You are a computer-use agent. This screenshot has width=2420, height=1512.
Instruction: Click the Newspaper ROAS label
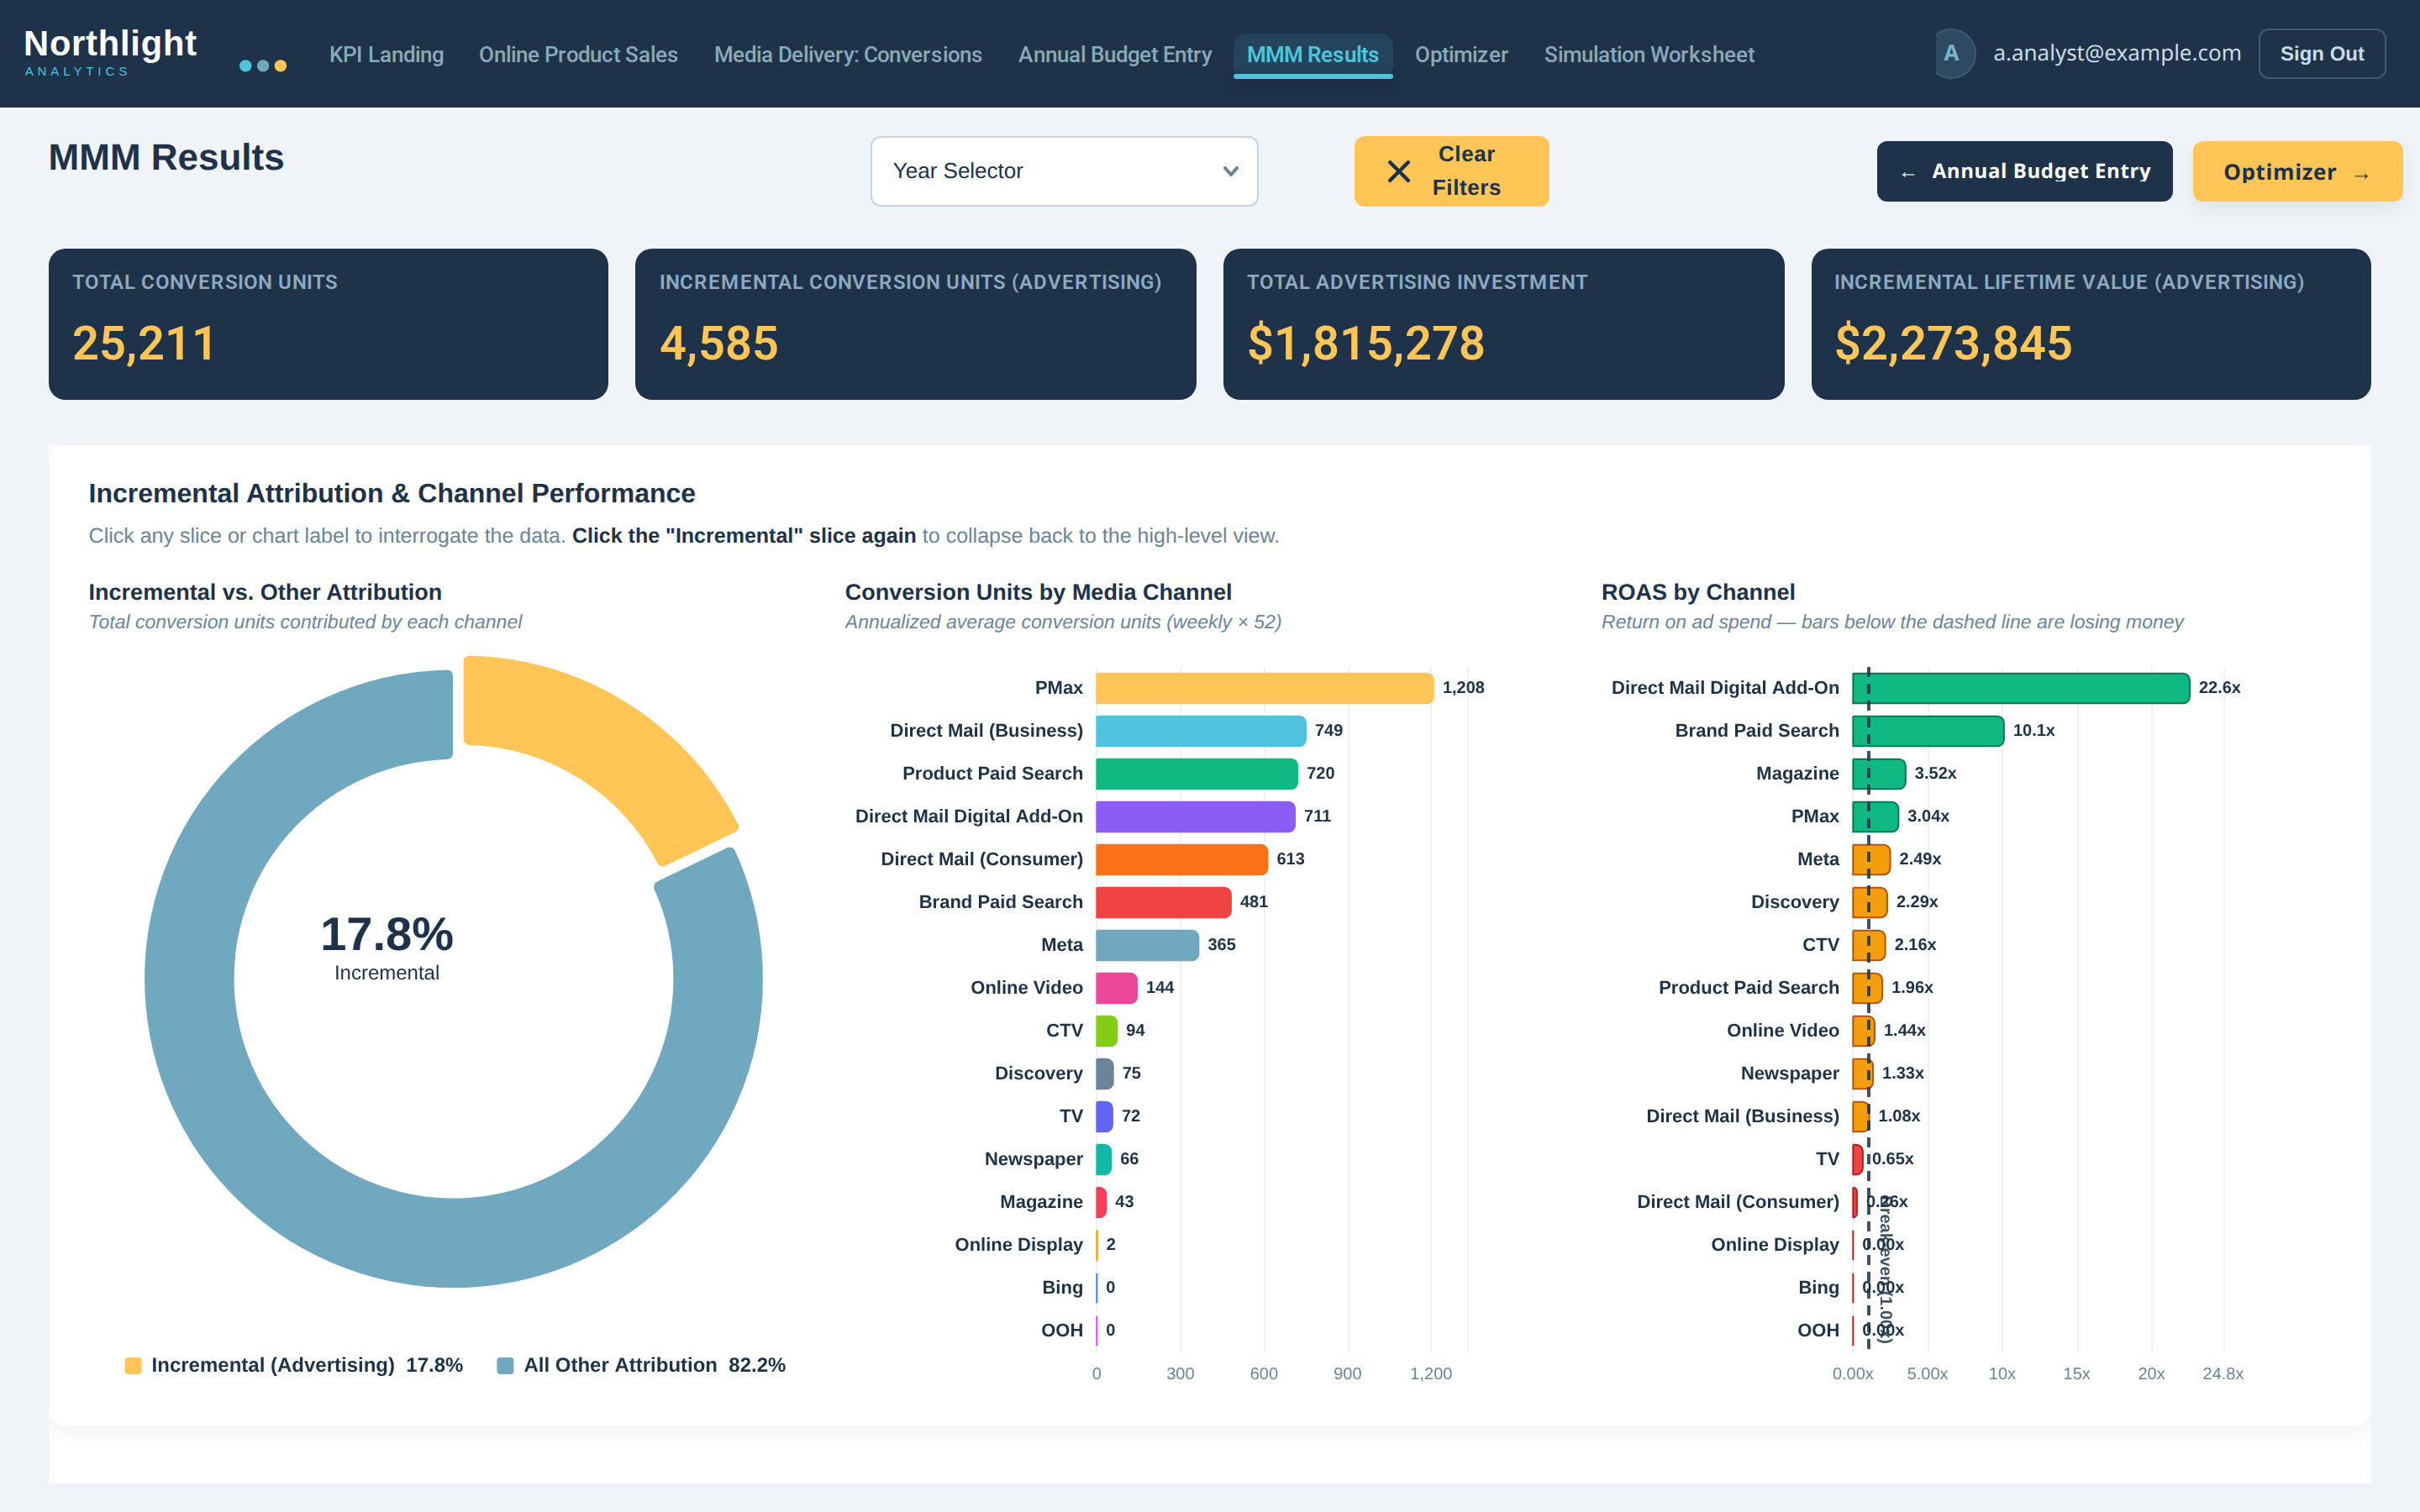[1789, 1073]
